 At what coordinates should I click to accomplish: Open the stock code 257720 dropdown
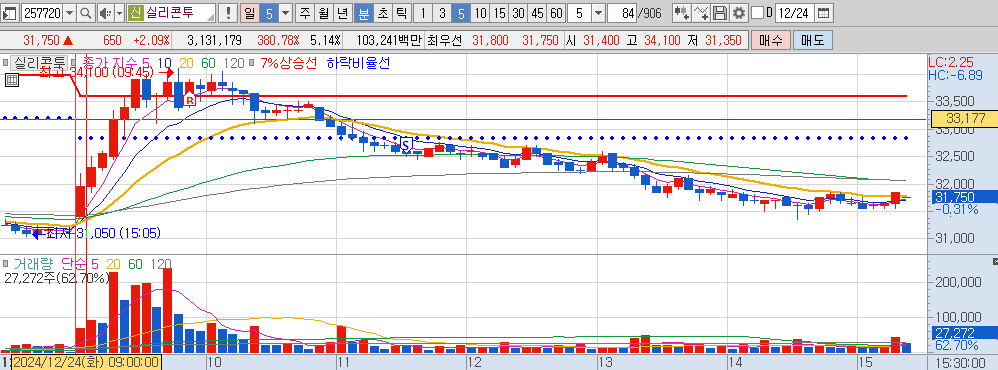tap(69, 12)
